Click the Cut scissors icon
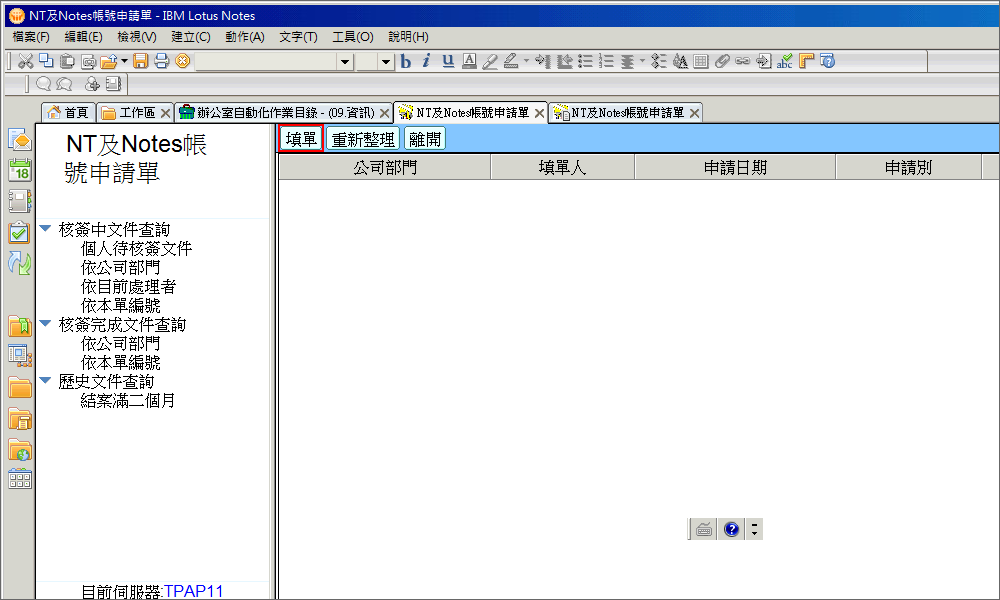 tap(26, 61)
